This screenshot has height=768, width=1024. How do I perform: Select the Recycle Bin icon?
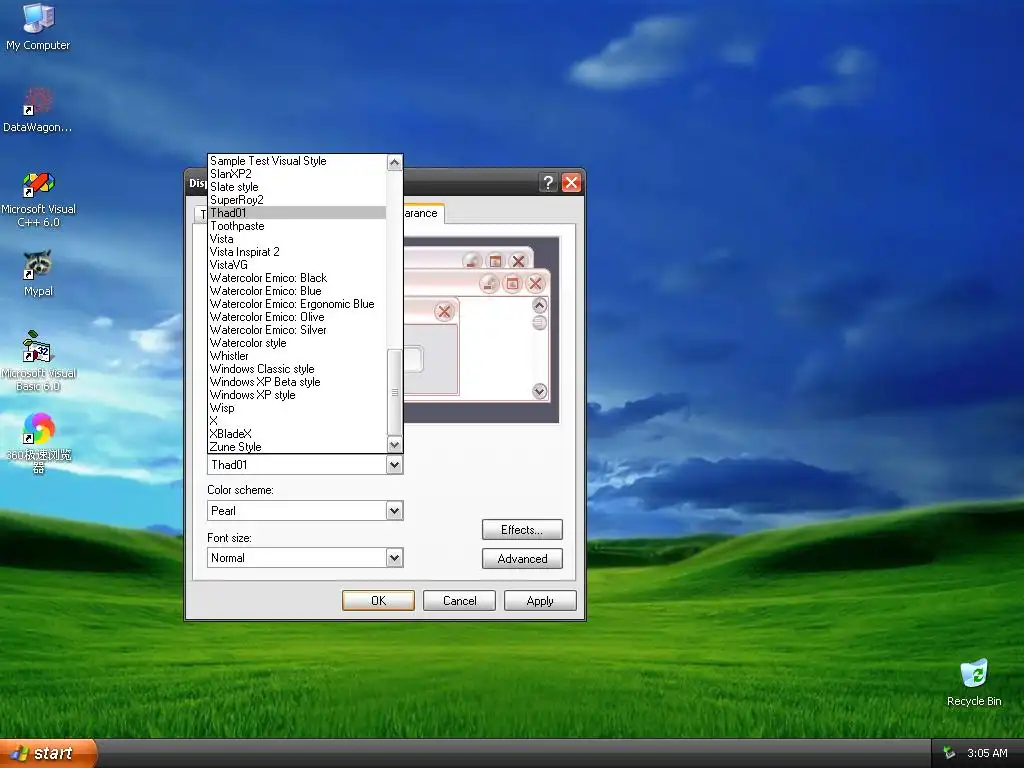tap(974, 682)
